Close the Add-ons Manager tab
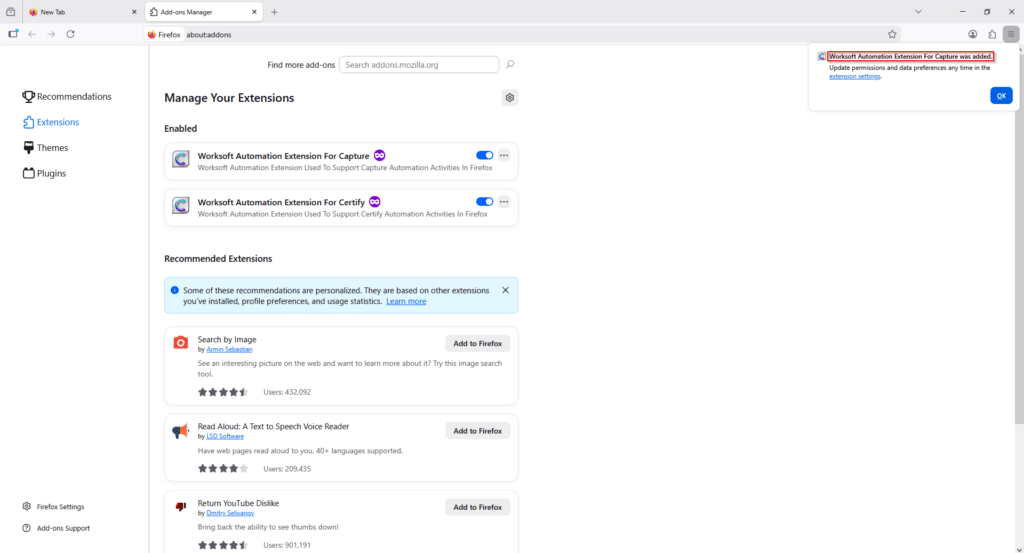Screen dimensions: 1024x553 (254, 12)
